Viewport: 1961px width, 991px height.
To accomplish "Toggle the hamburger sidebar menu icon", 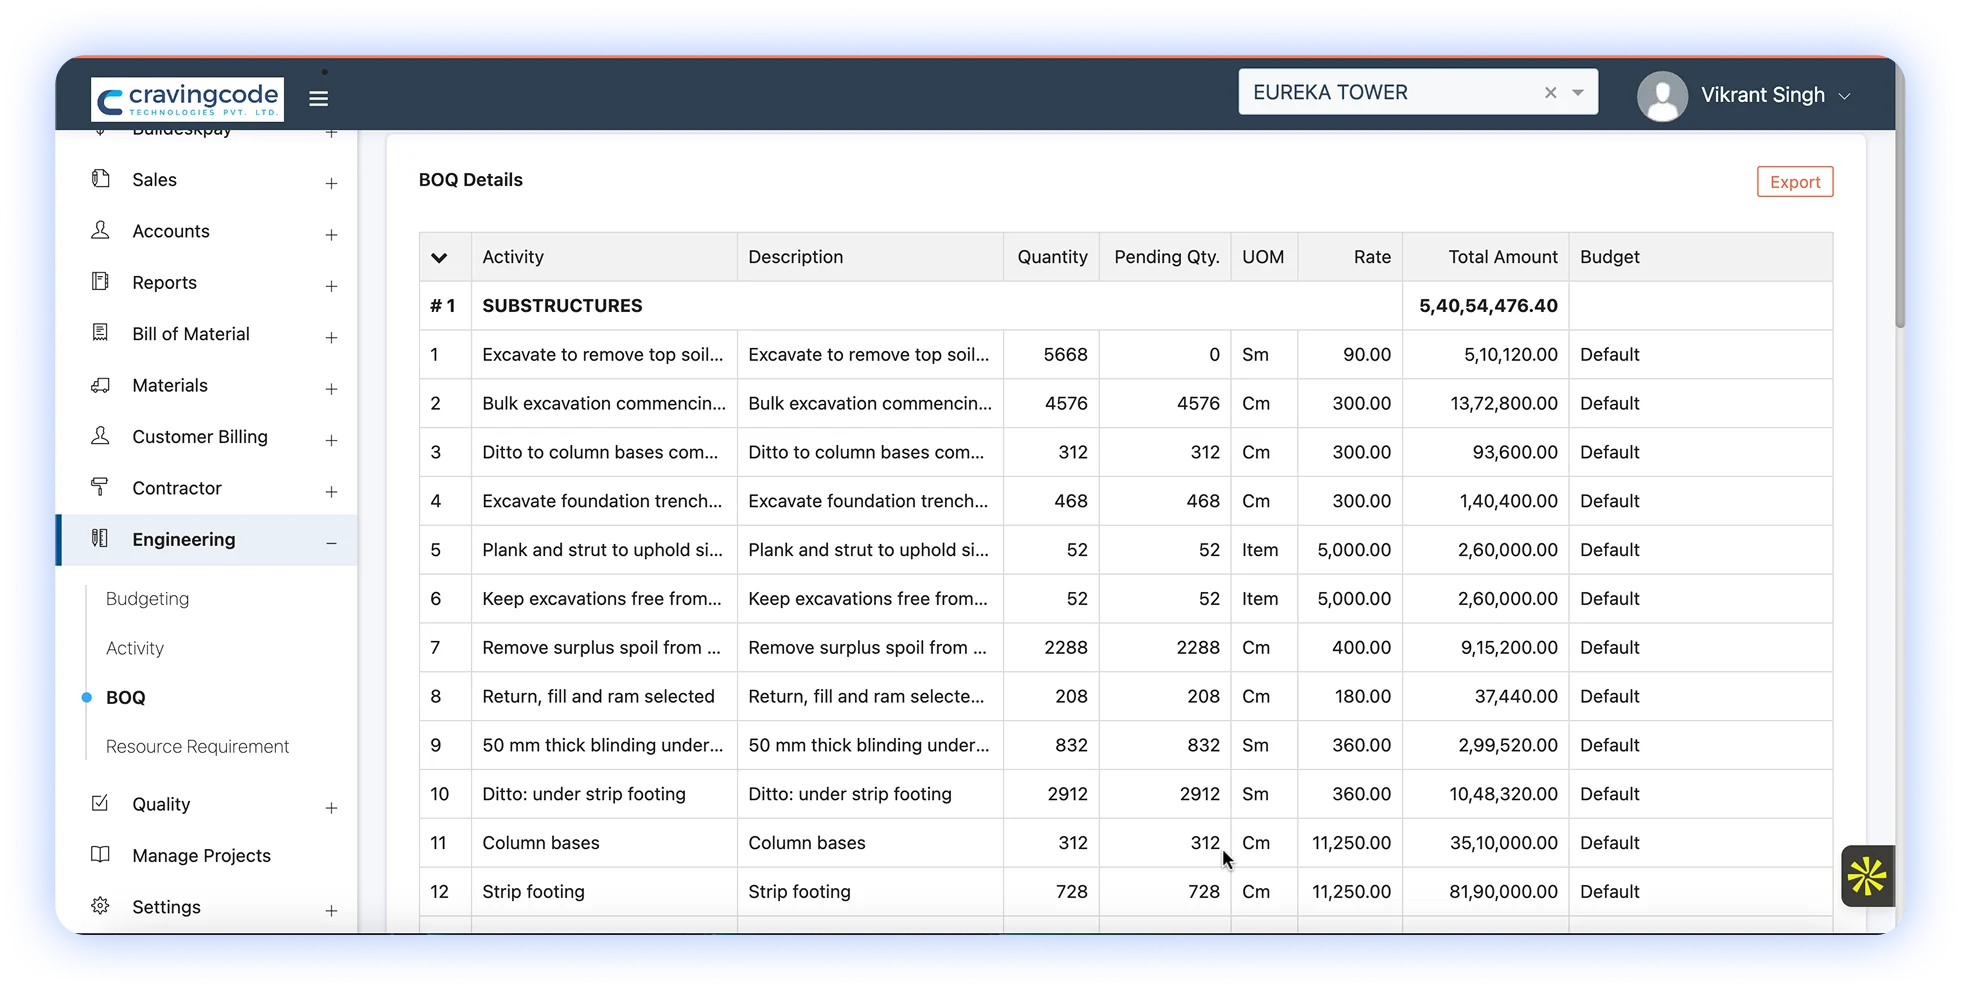I will (318, 98).
